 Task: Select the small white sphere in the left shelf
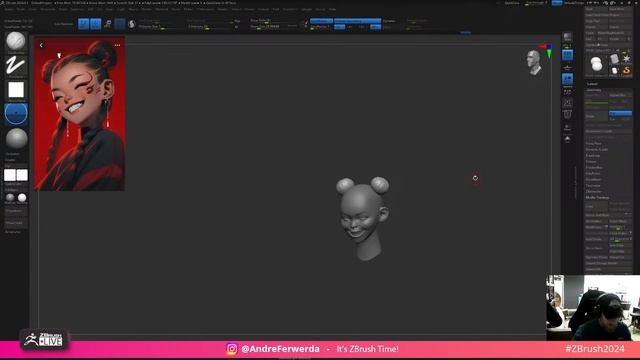(x=22, y=198)
